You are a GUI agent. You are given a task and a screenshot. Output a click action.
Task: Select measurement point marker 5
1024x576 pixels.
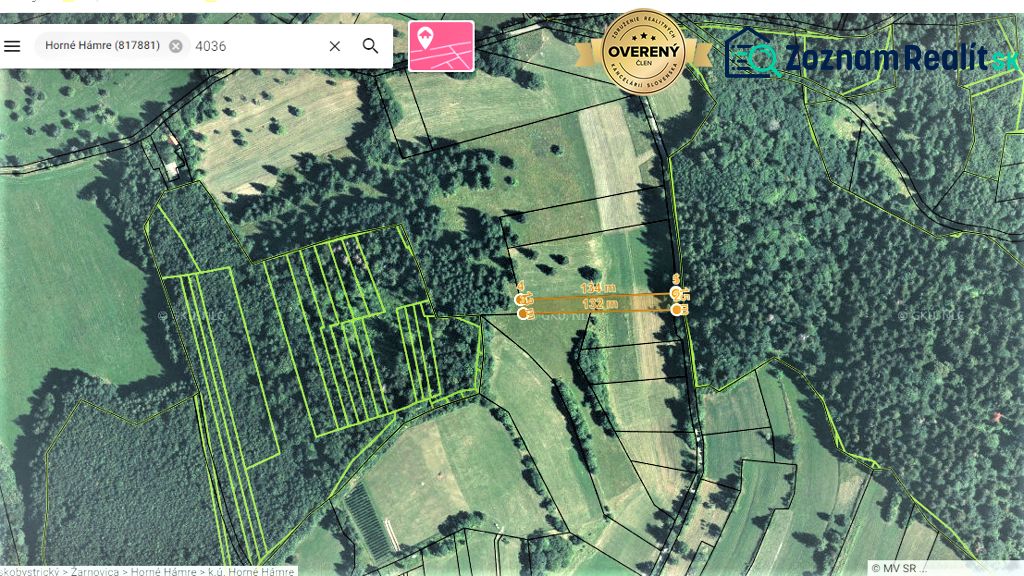pyautogui.click(x=677, y=293)
